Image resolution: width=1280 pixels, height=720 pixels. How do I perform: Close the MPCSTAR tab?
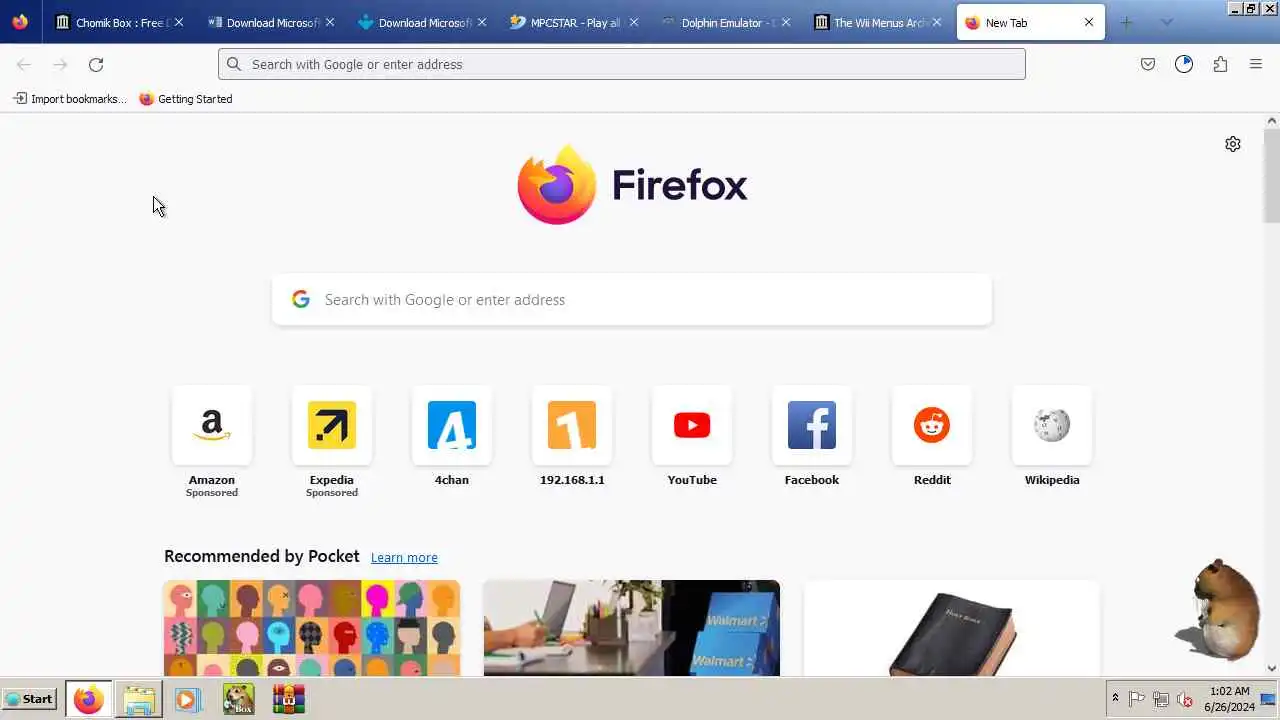click(634, 22)
